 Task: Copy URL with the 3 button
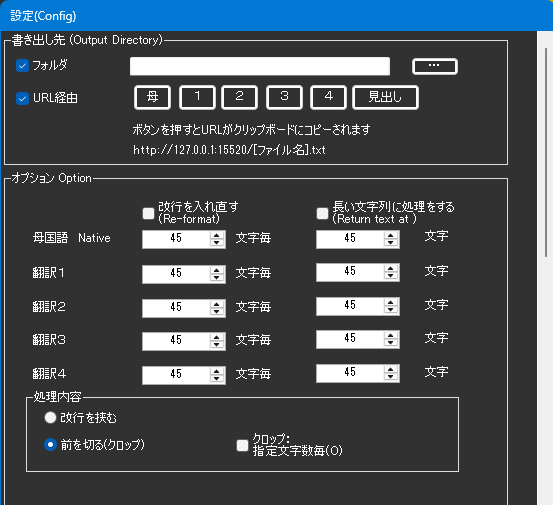284,97
